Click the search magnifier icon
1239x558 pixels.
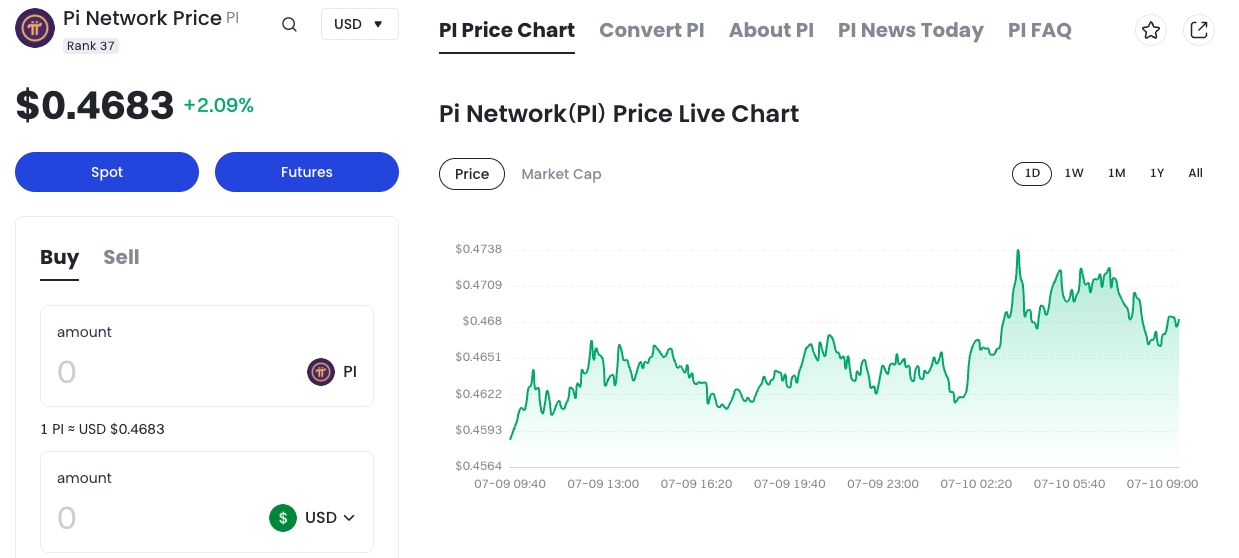(289, 25)
